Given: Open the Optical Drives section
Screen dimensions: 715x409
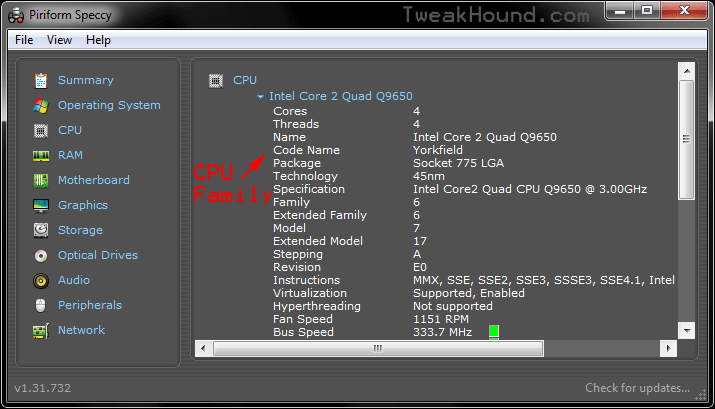Looking at the screenshot, I should [x=98, y=255].
